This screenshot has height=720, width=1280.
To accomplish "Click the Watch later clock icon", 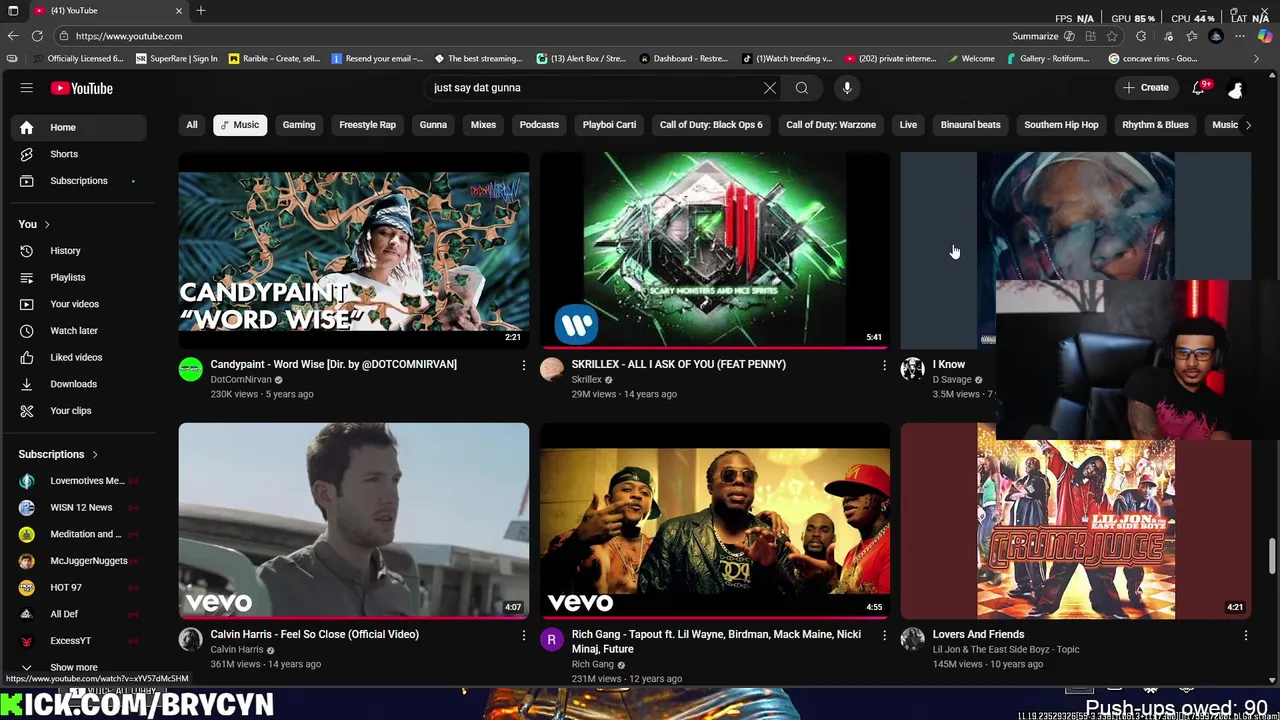I will 27,331.
